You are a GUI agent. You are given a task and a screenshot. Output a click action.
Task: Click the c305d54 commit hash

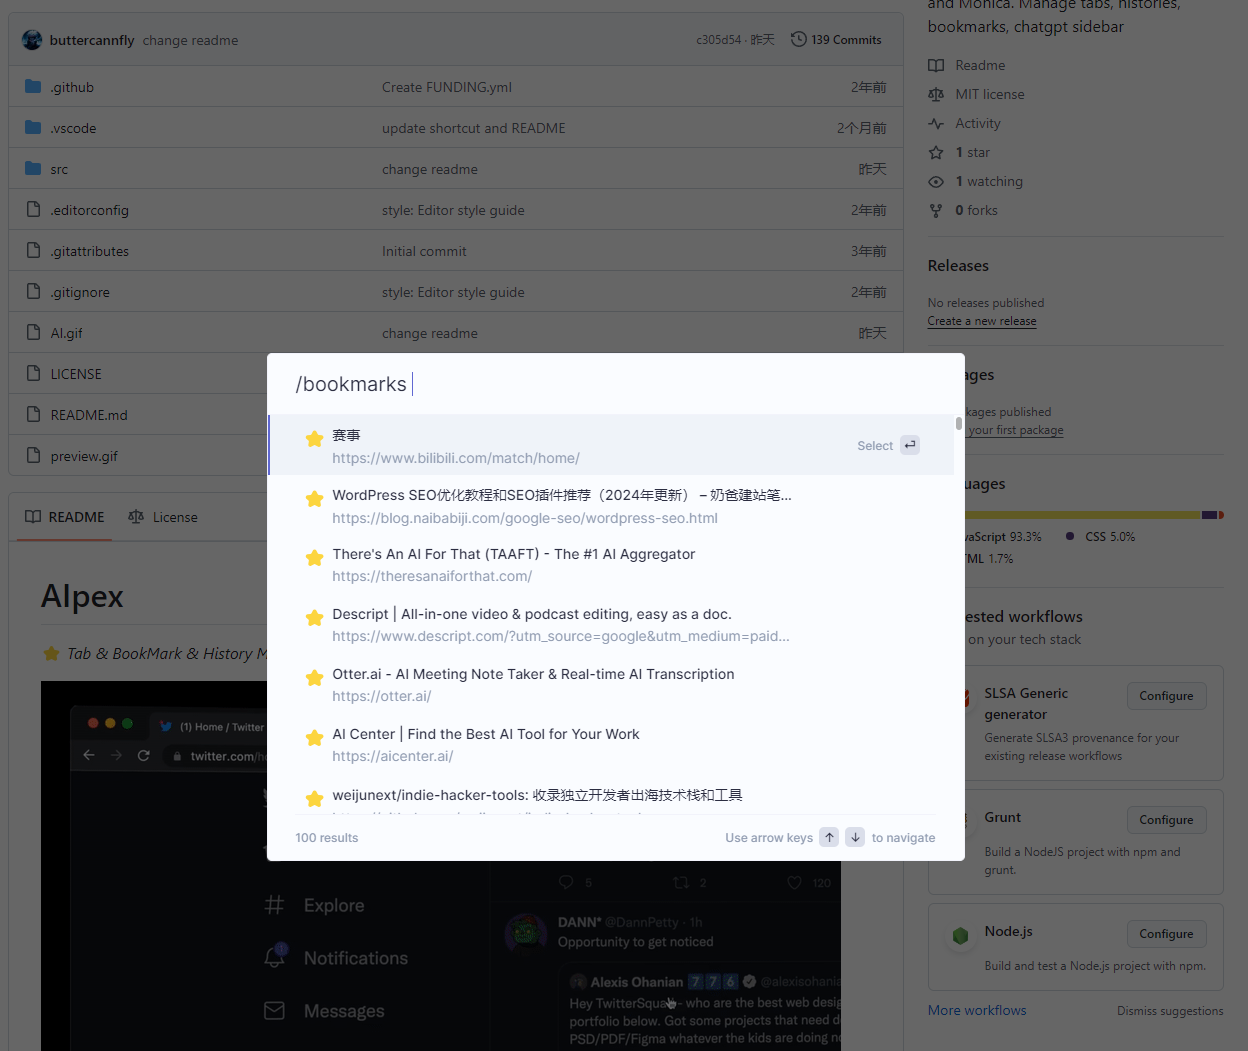coord(719,40)
